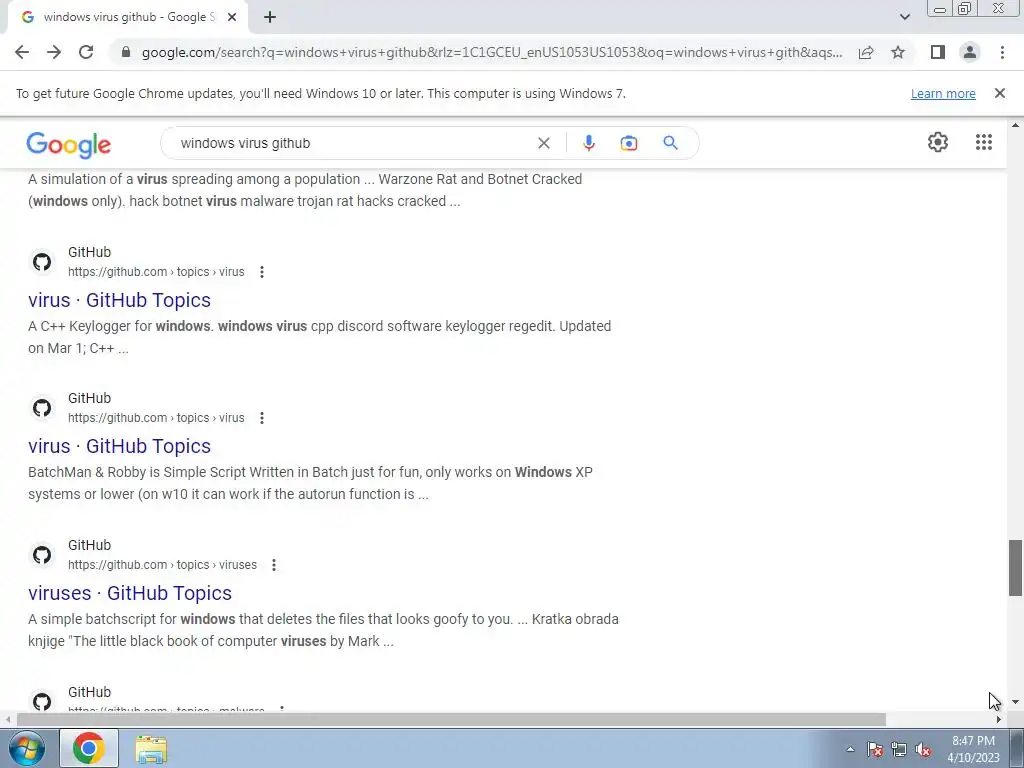1024x768 pixels.
Task: Open the 'virus · GitHub Topics' result about BatchMan & Robby
Action: [120, 446]
